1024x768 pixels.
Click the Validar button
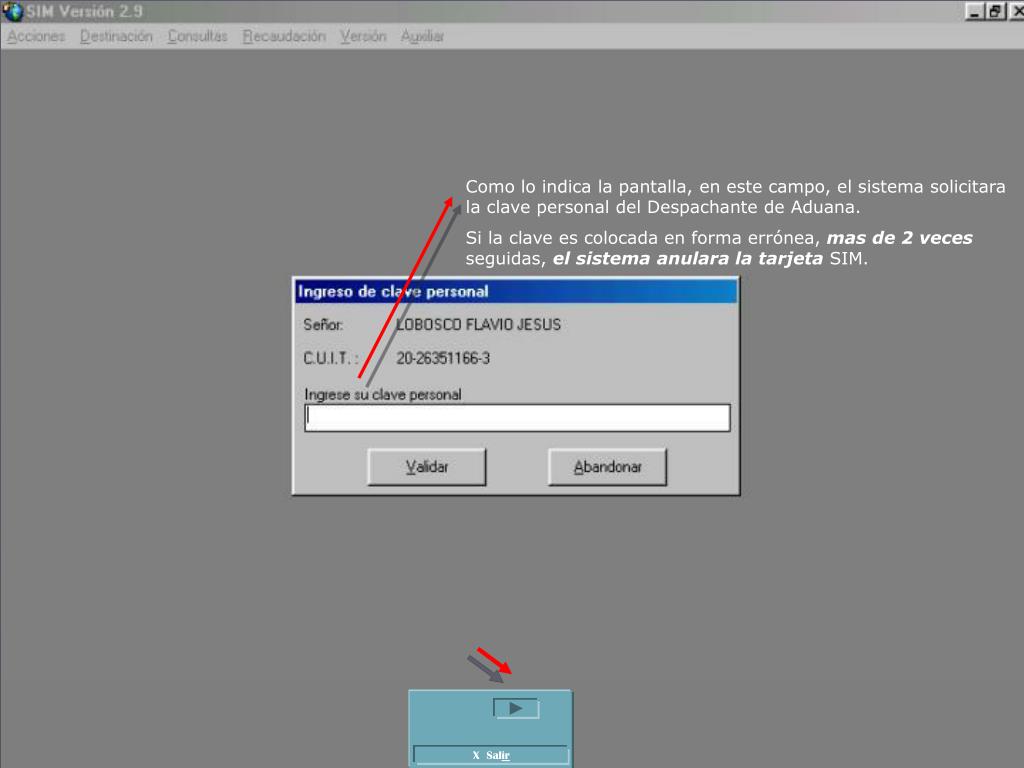coord(426,467)
